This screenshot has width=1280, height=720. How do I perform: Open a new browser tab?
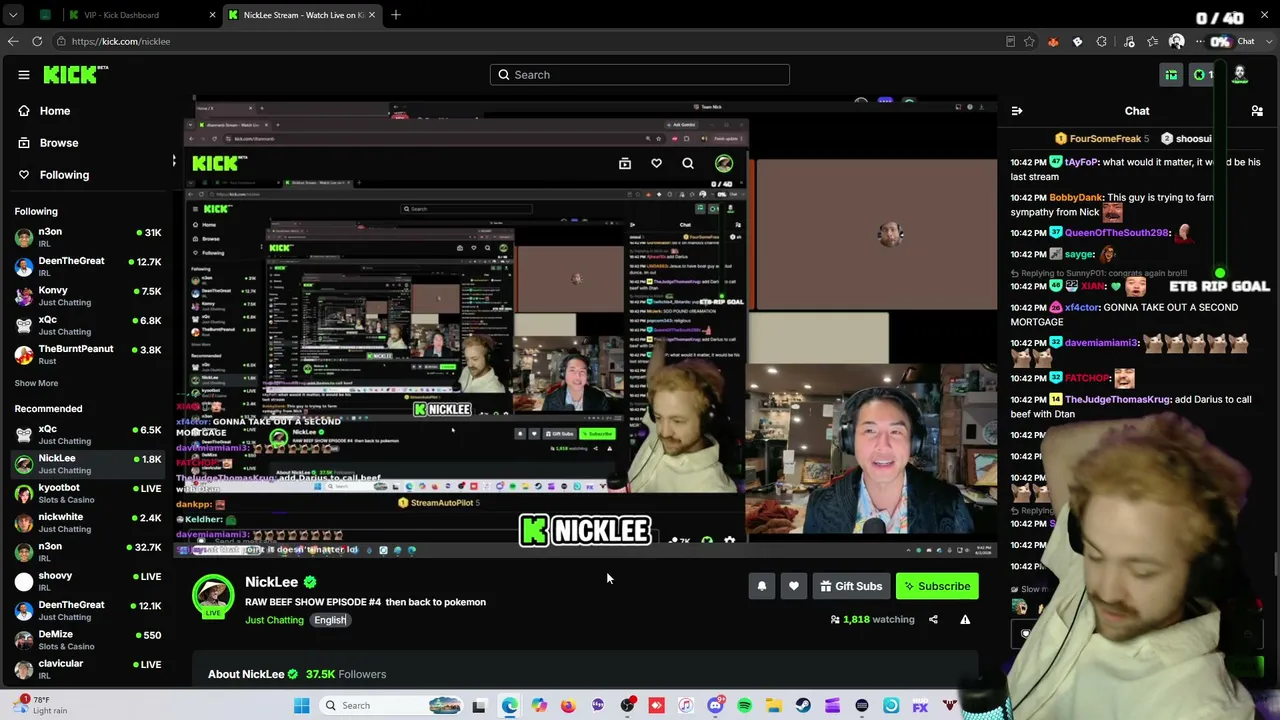[x=396, y=15]
